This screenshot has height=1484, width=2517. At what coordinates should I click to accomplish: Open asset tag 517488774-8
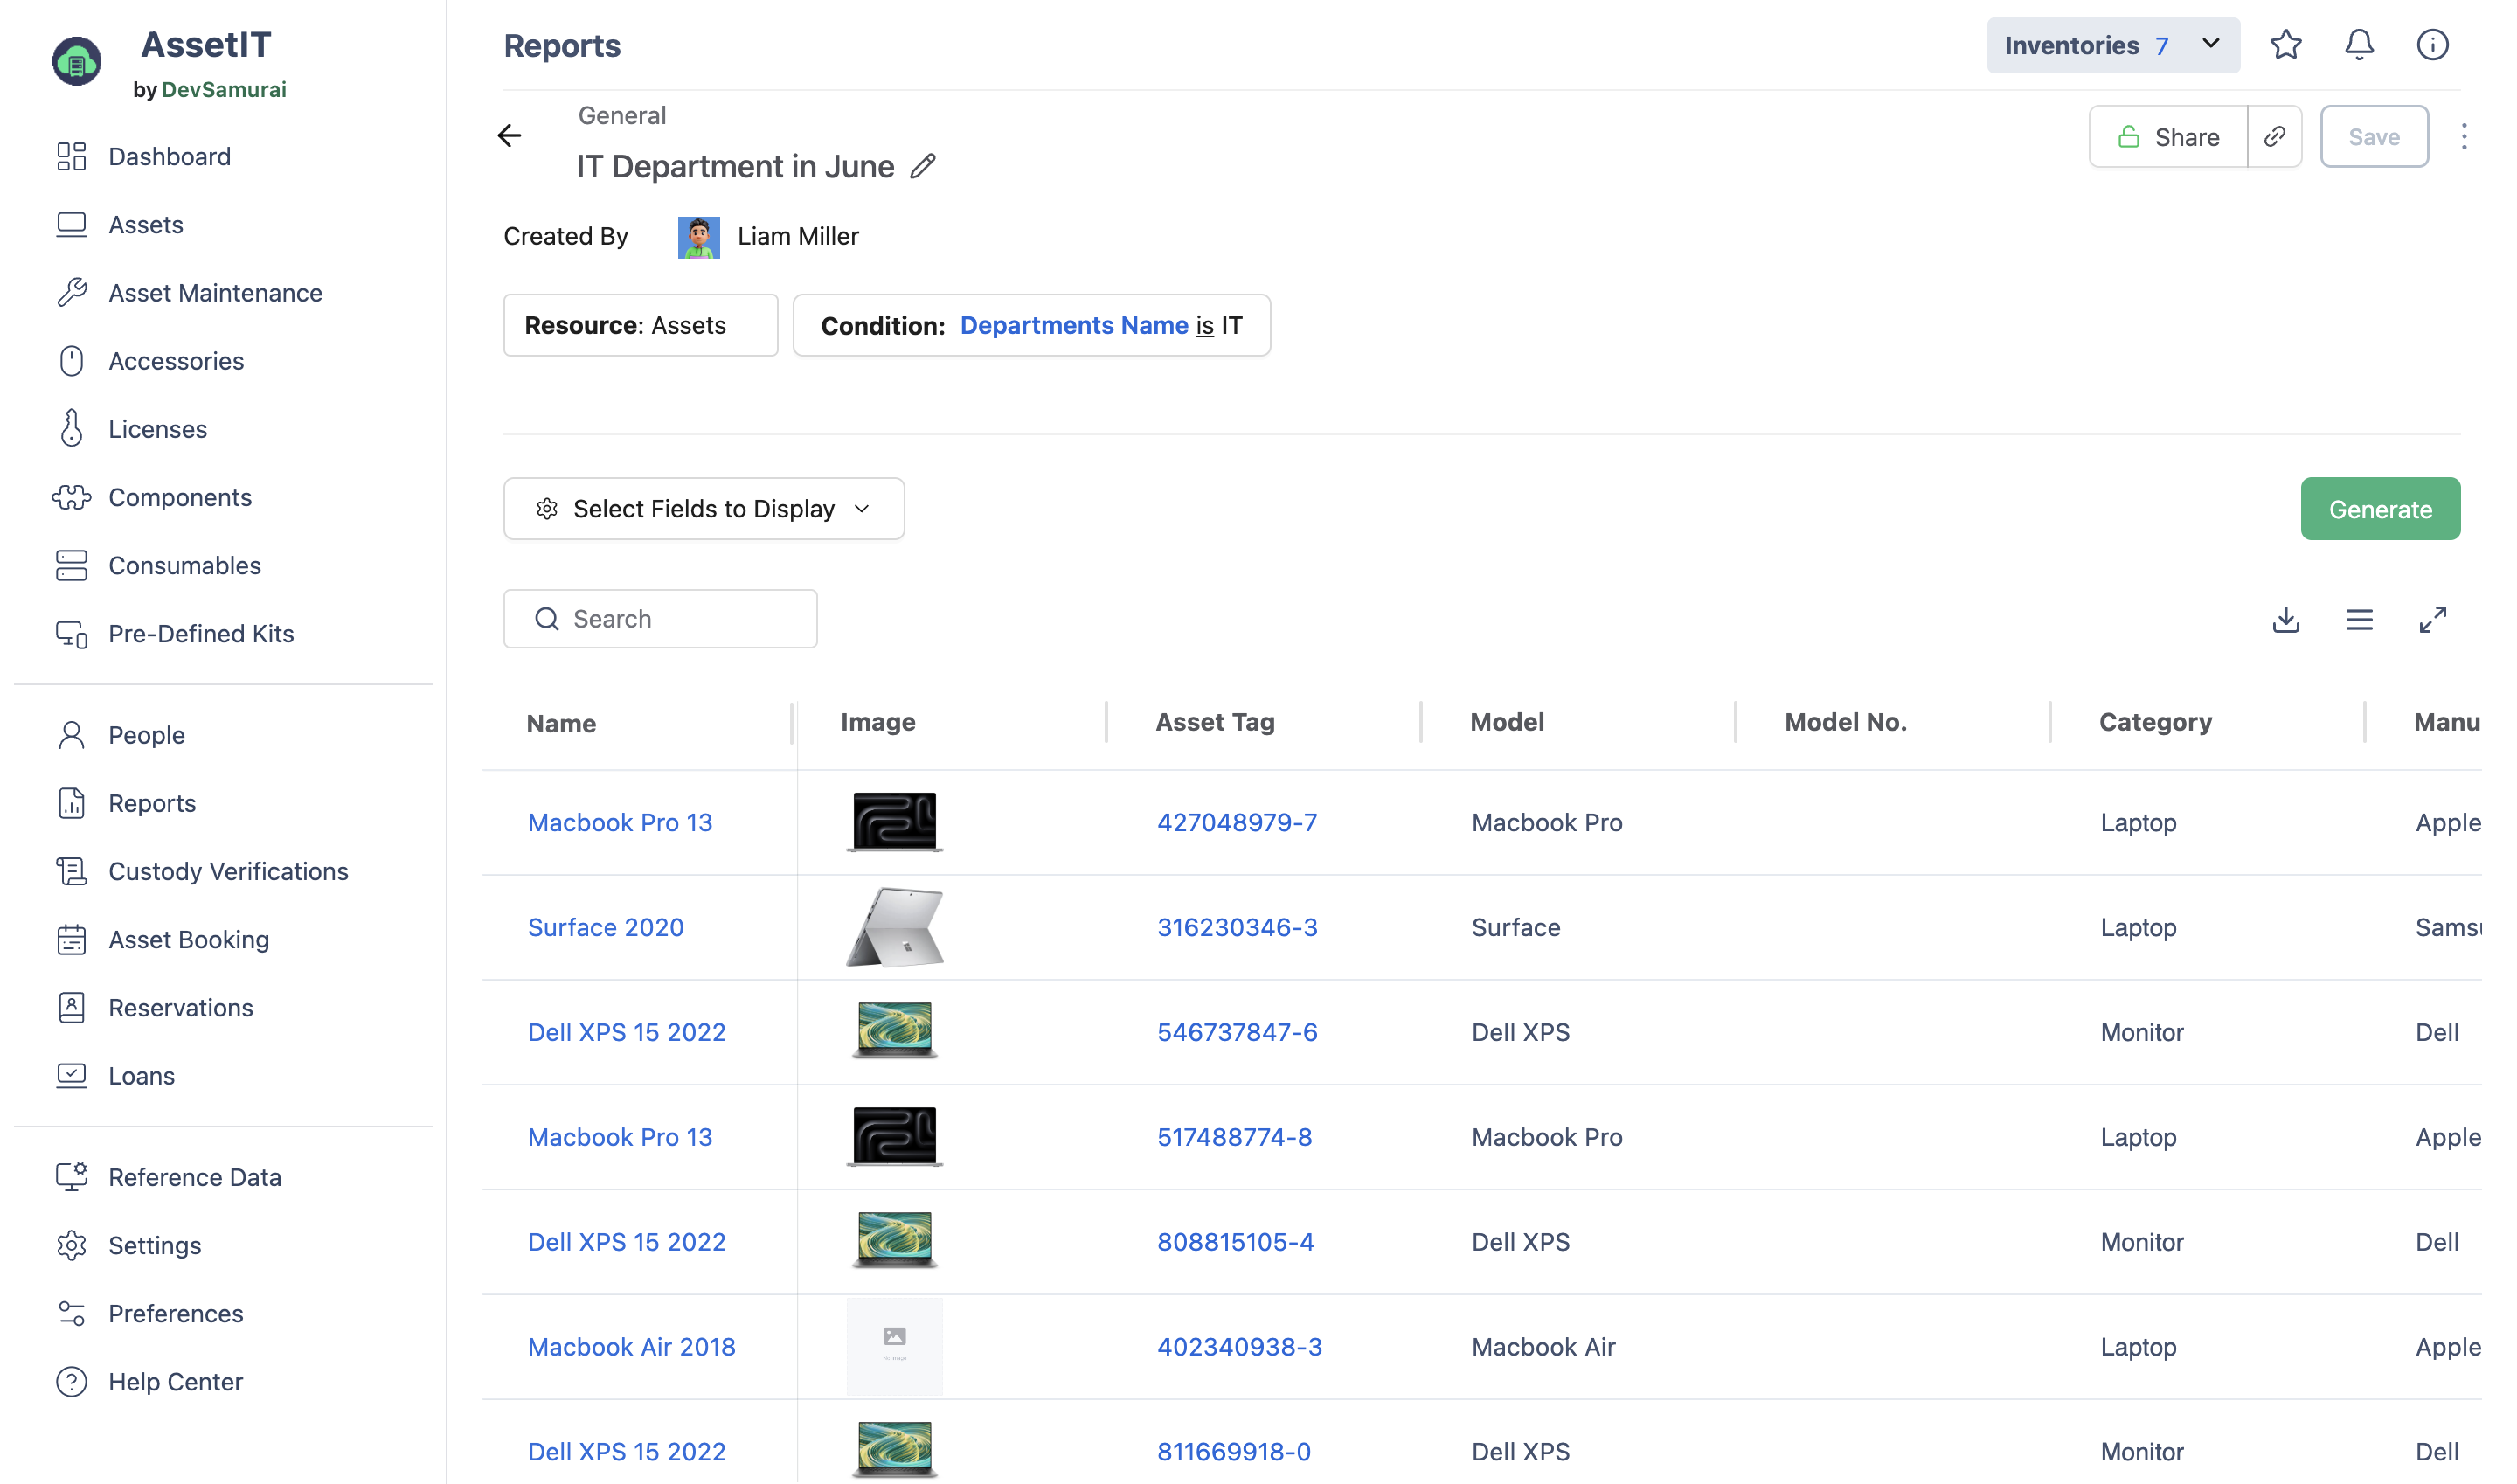click(1234, 1137)
